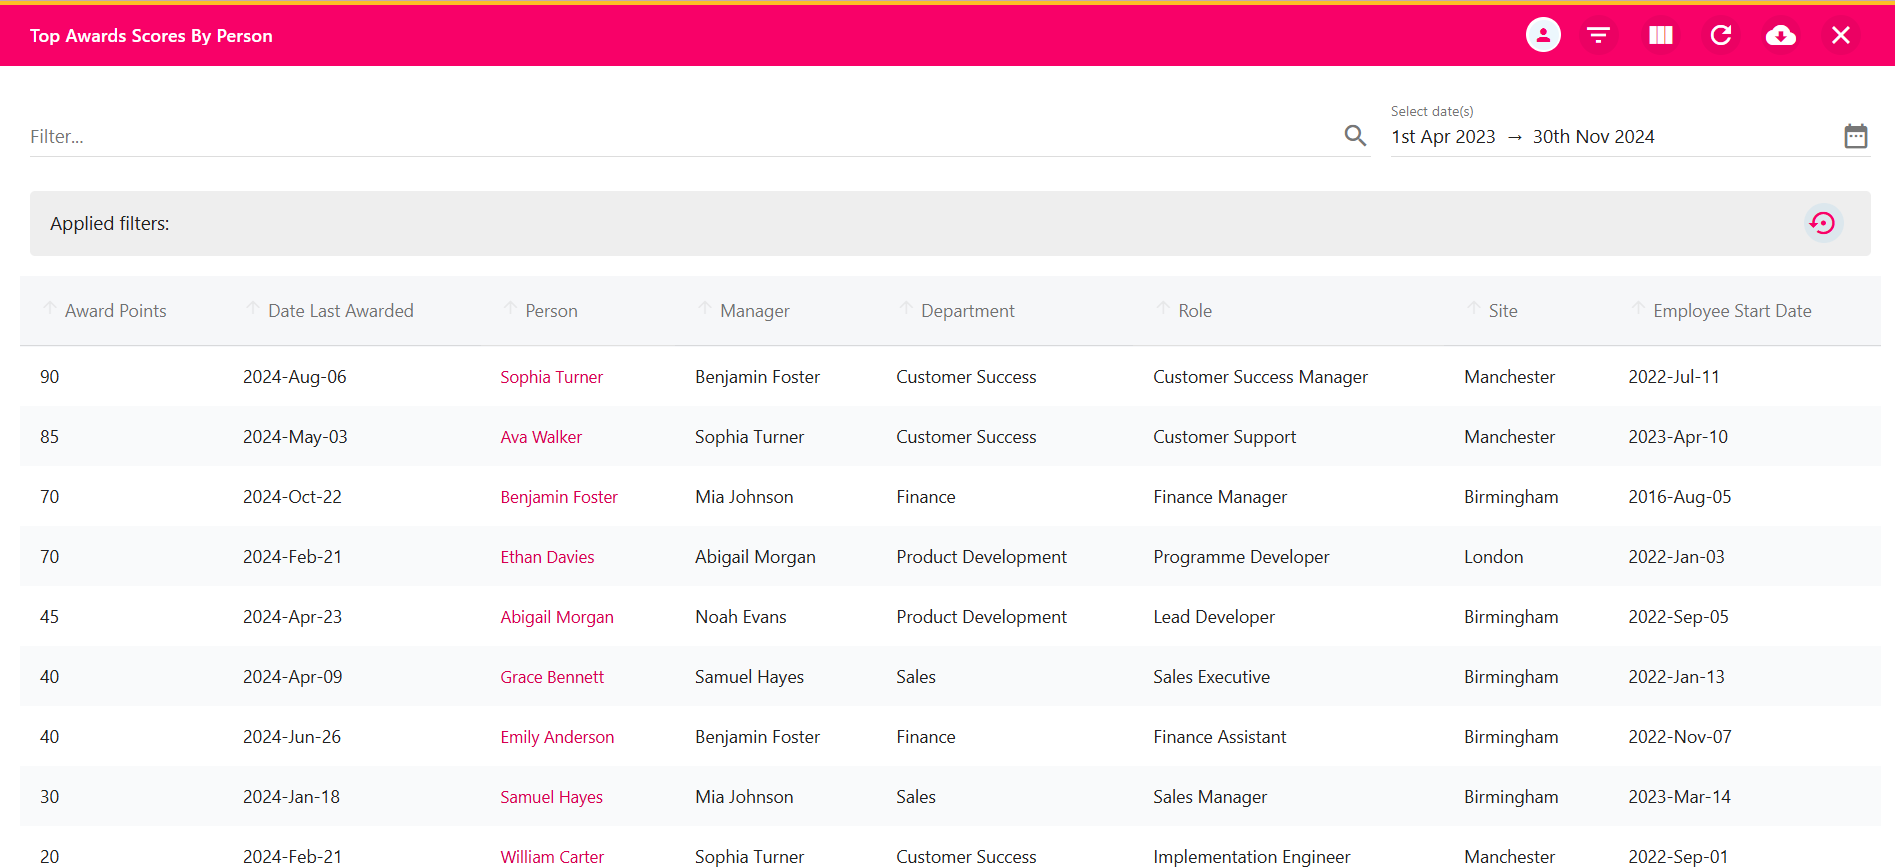Sort by Department column header
The height and width of the screenshot is (868, 1895).
[x=967, y=311]
